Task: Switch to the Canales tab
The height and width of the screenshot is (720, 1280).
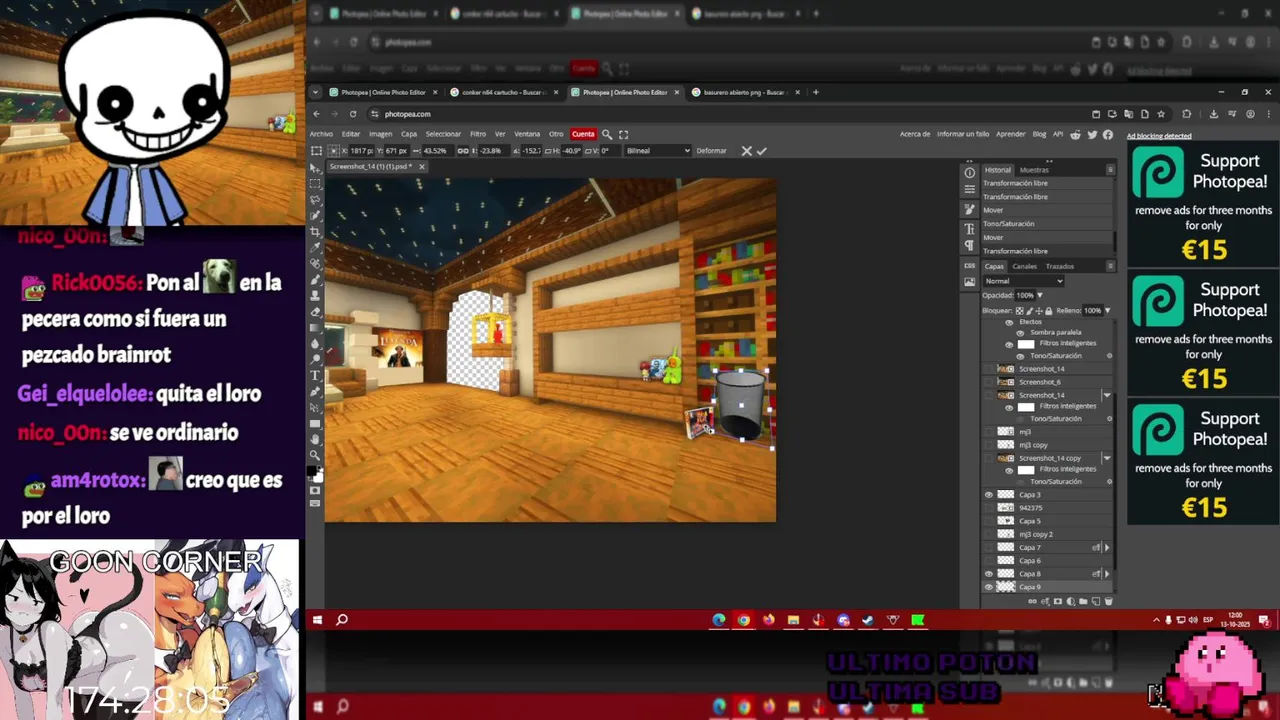Action: tap(1025, 266)
